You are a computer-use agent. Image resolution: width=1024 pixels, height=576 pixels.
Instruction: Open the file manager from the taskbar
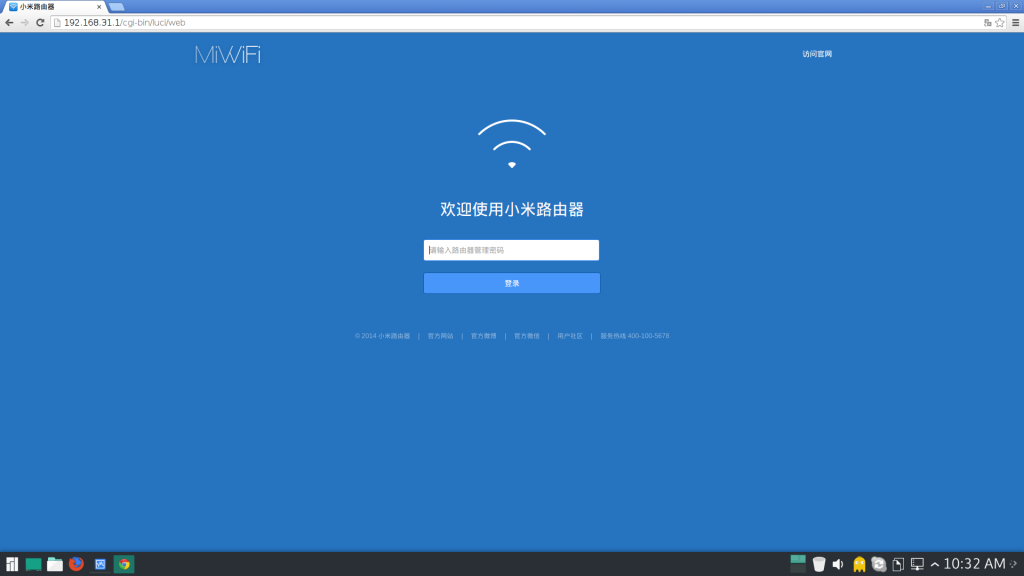click(x=54, y=565)
